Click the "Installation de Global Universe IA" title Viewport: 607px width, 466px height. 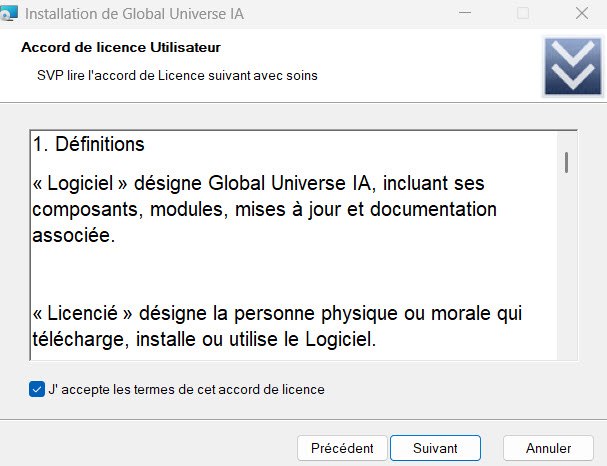tap(133, 15)
